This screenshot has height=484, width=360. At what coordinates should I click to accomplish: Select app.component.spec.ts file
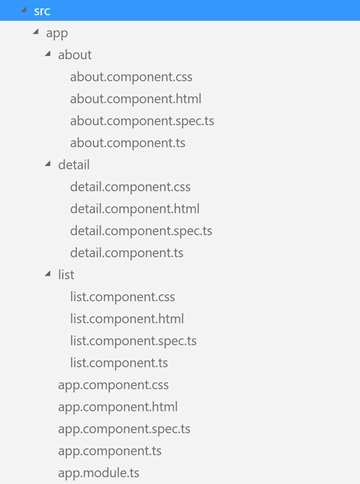124,429
